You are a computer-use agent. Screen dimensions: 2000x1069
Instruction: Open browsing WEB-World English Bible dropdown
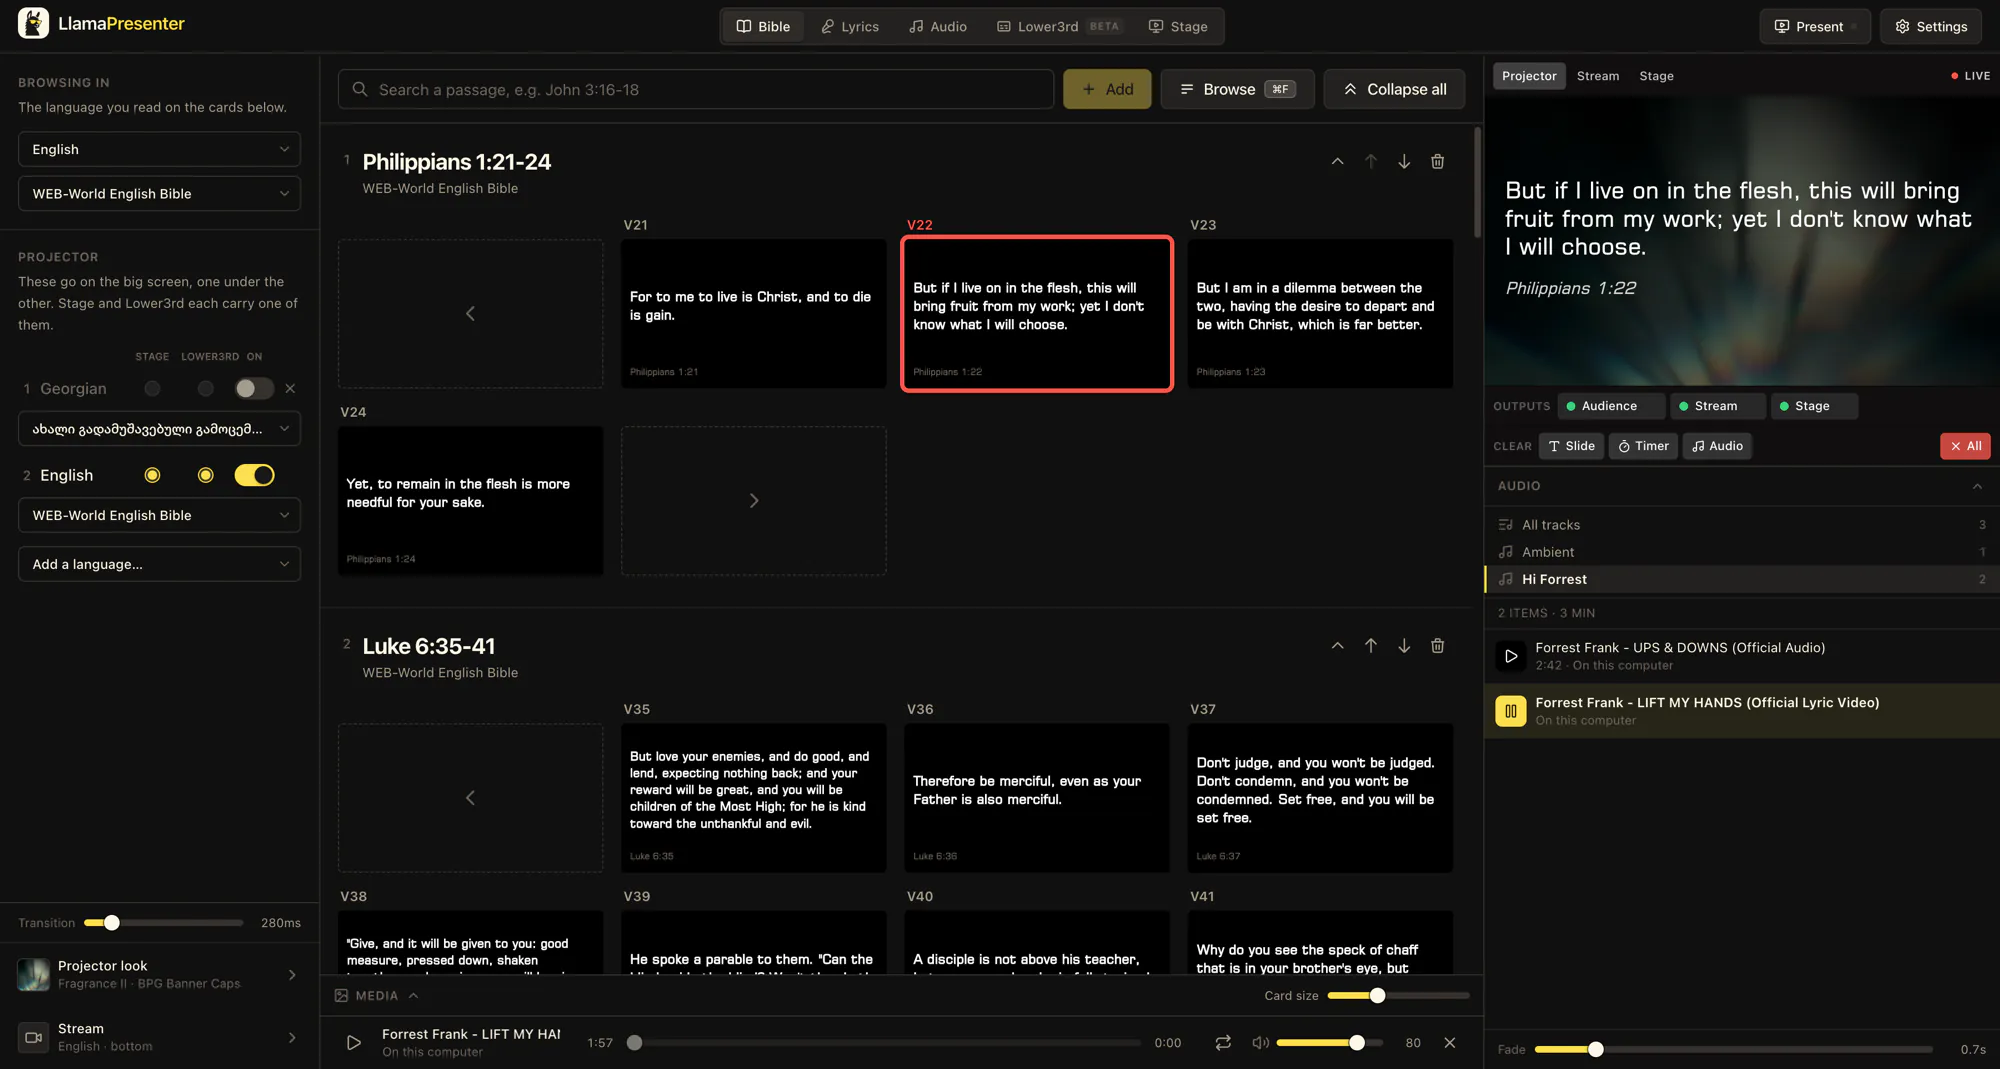pos(159,193)
